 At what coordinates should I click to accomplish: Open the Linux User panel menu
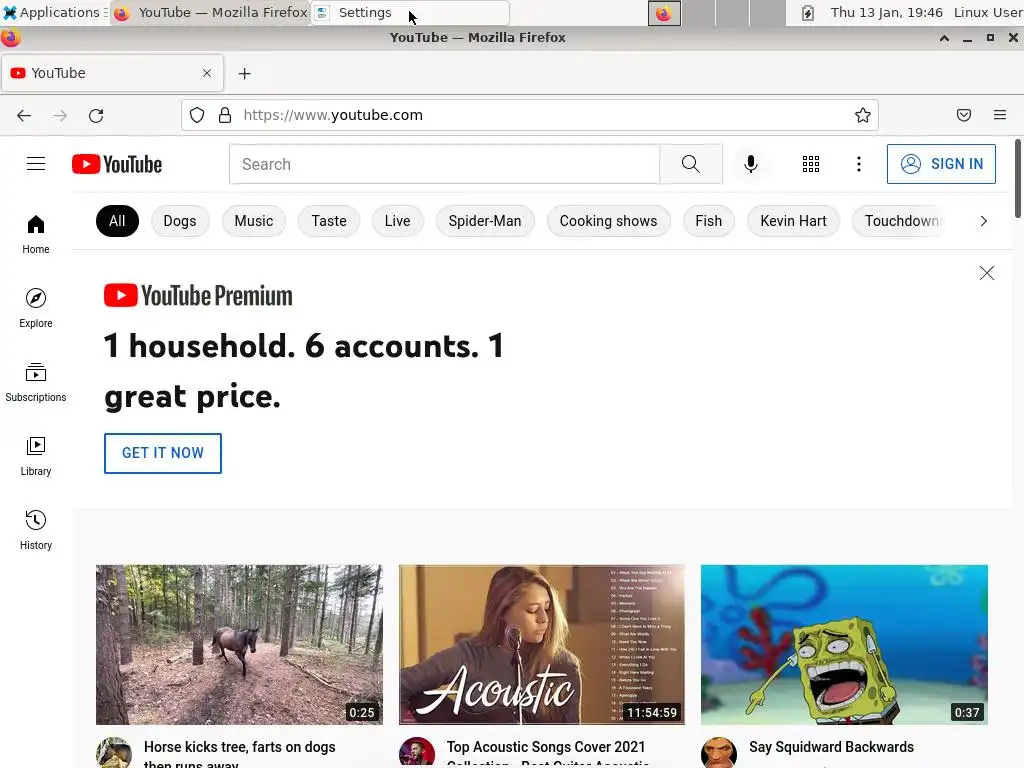(988, 12)
